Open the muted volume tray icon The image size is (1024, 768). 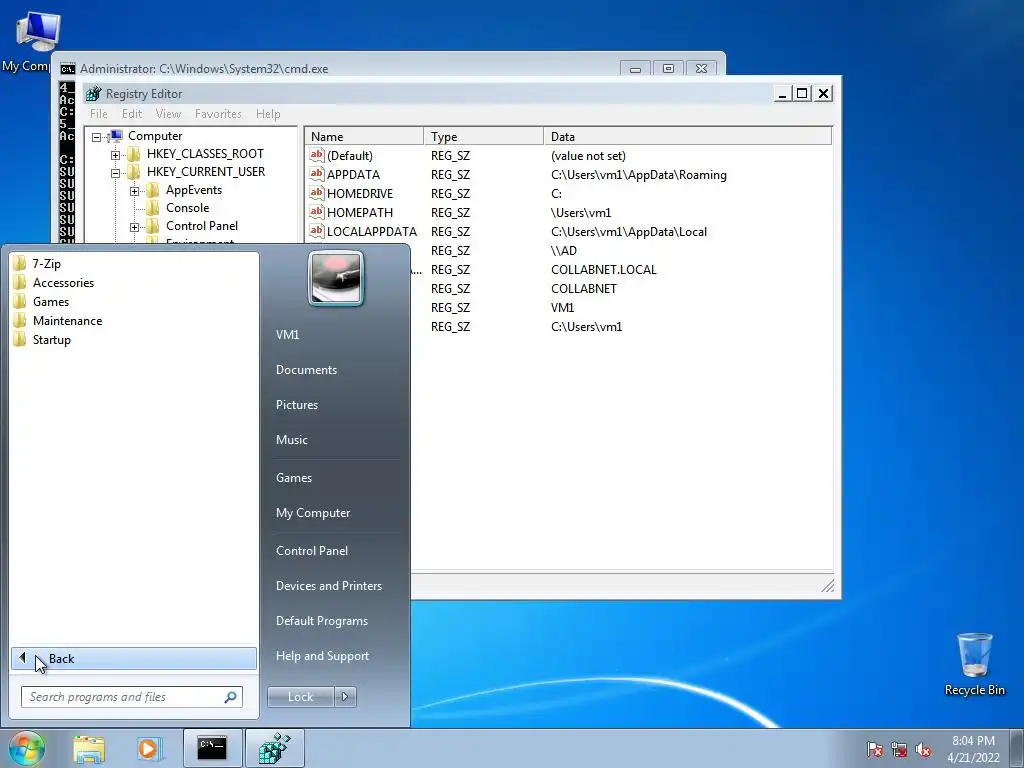[923, 750]
